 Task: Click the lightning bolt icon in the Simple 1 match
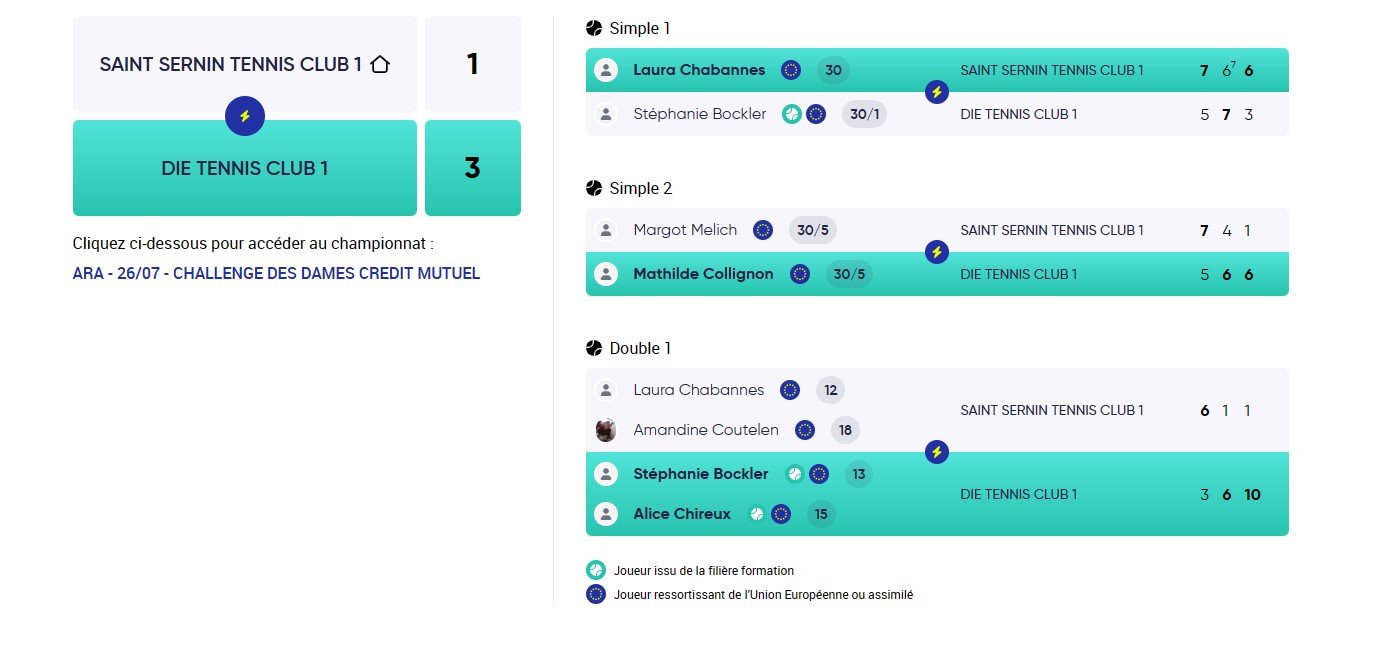(937, 92)
